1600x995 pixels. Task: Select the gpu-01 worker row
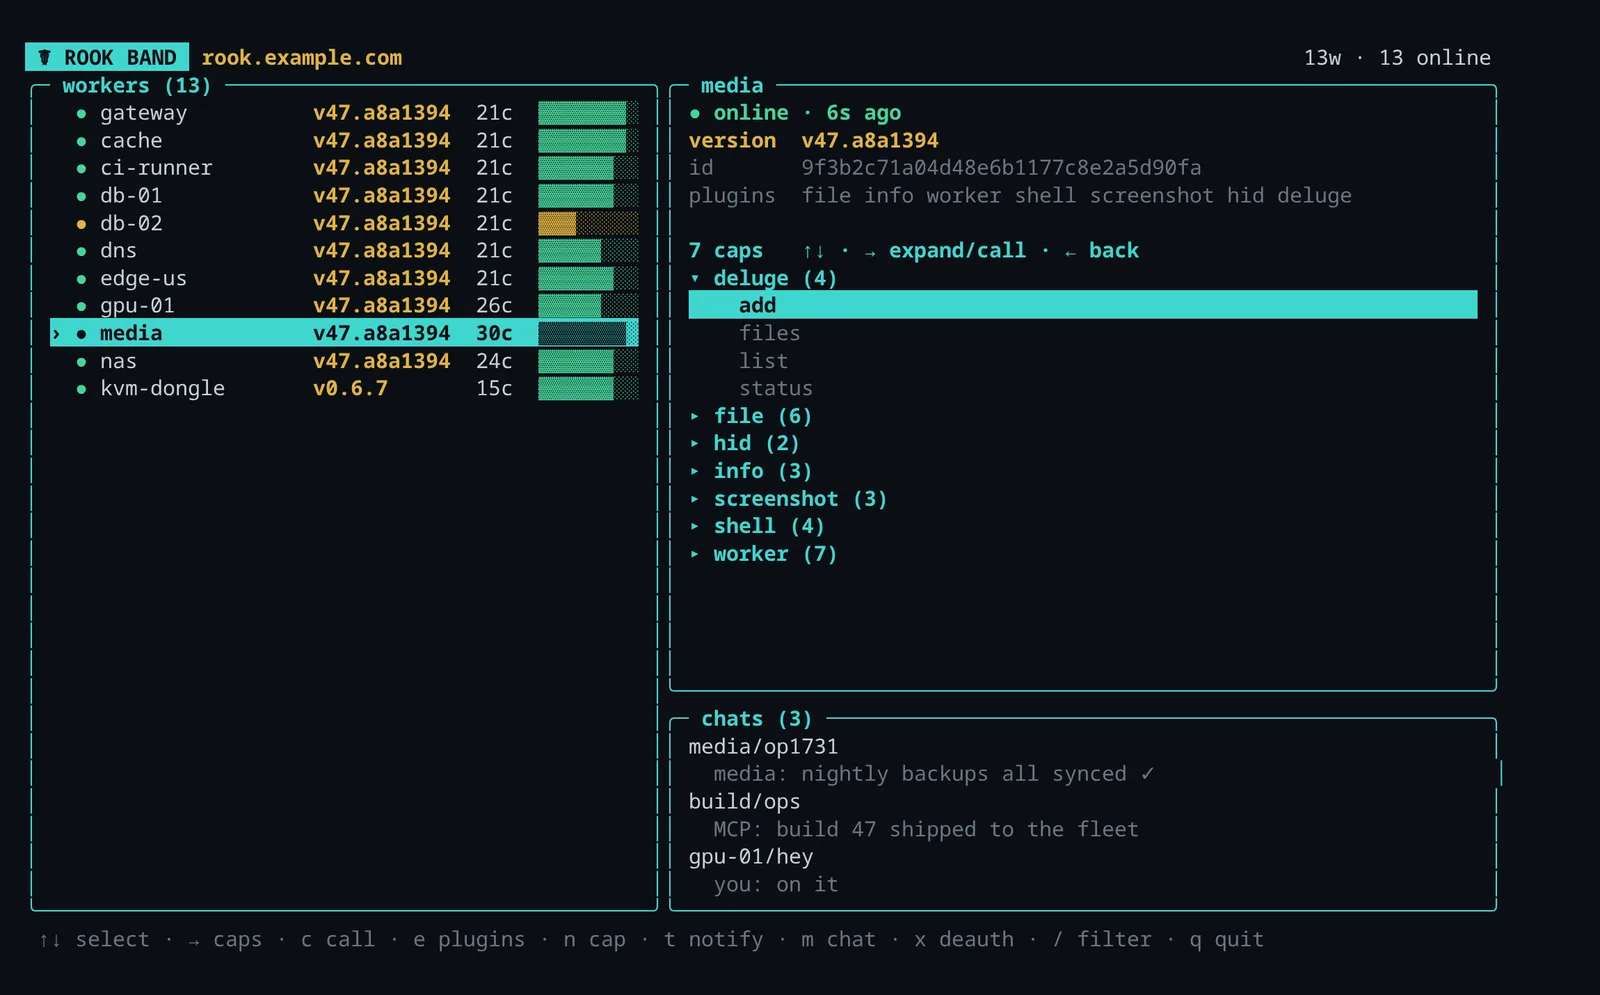point(345,306)
